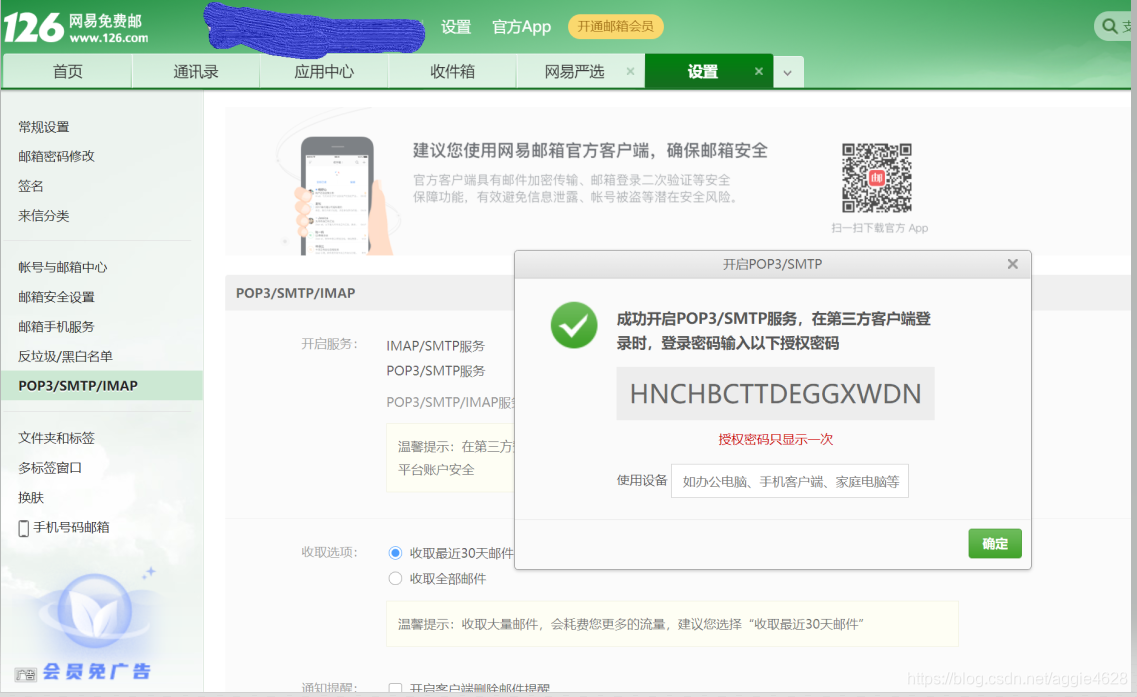Open 反垃圾/黑白名单 in the sidebar
The image size is (1137, 697).
click(x=65, y=356)
